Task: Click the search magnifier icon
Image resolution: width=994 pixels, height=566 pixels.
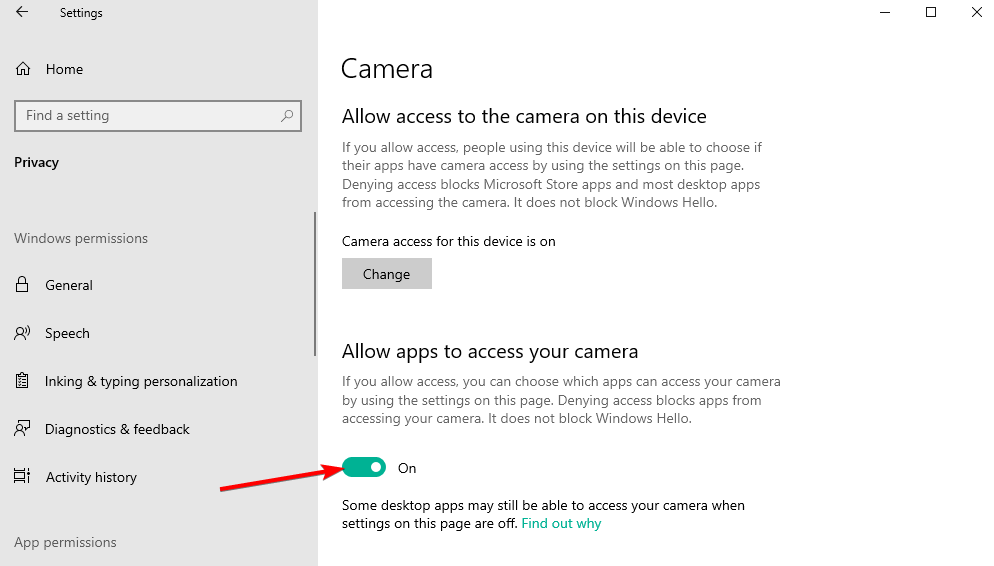Action: 287,115
